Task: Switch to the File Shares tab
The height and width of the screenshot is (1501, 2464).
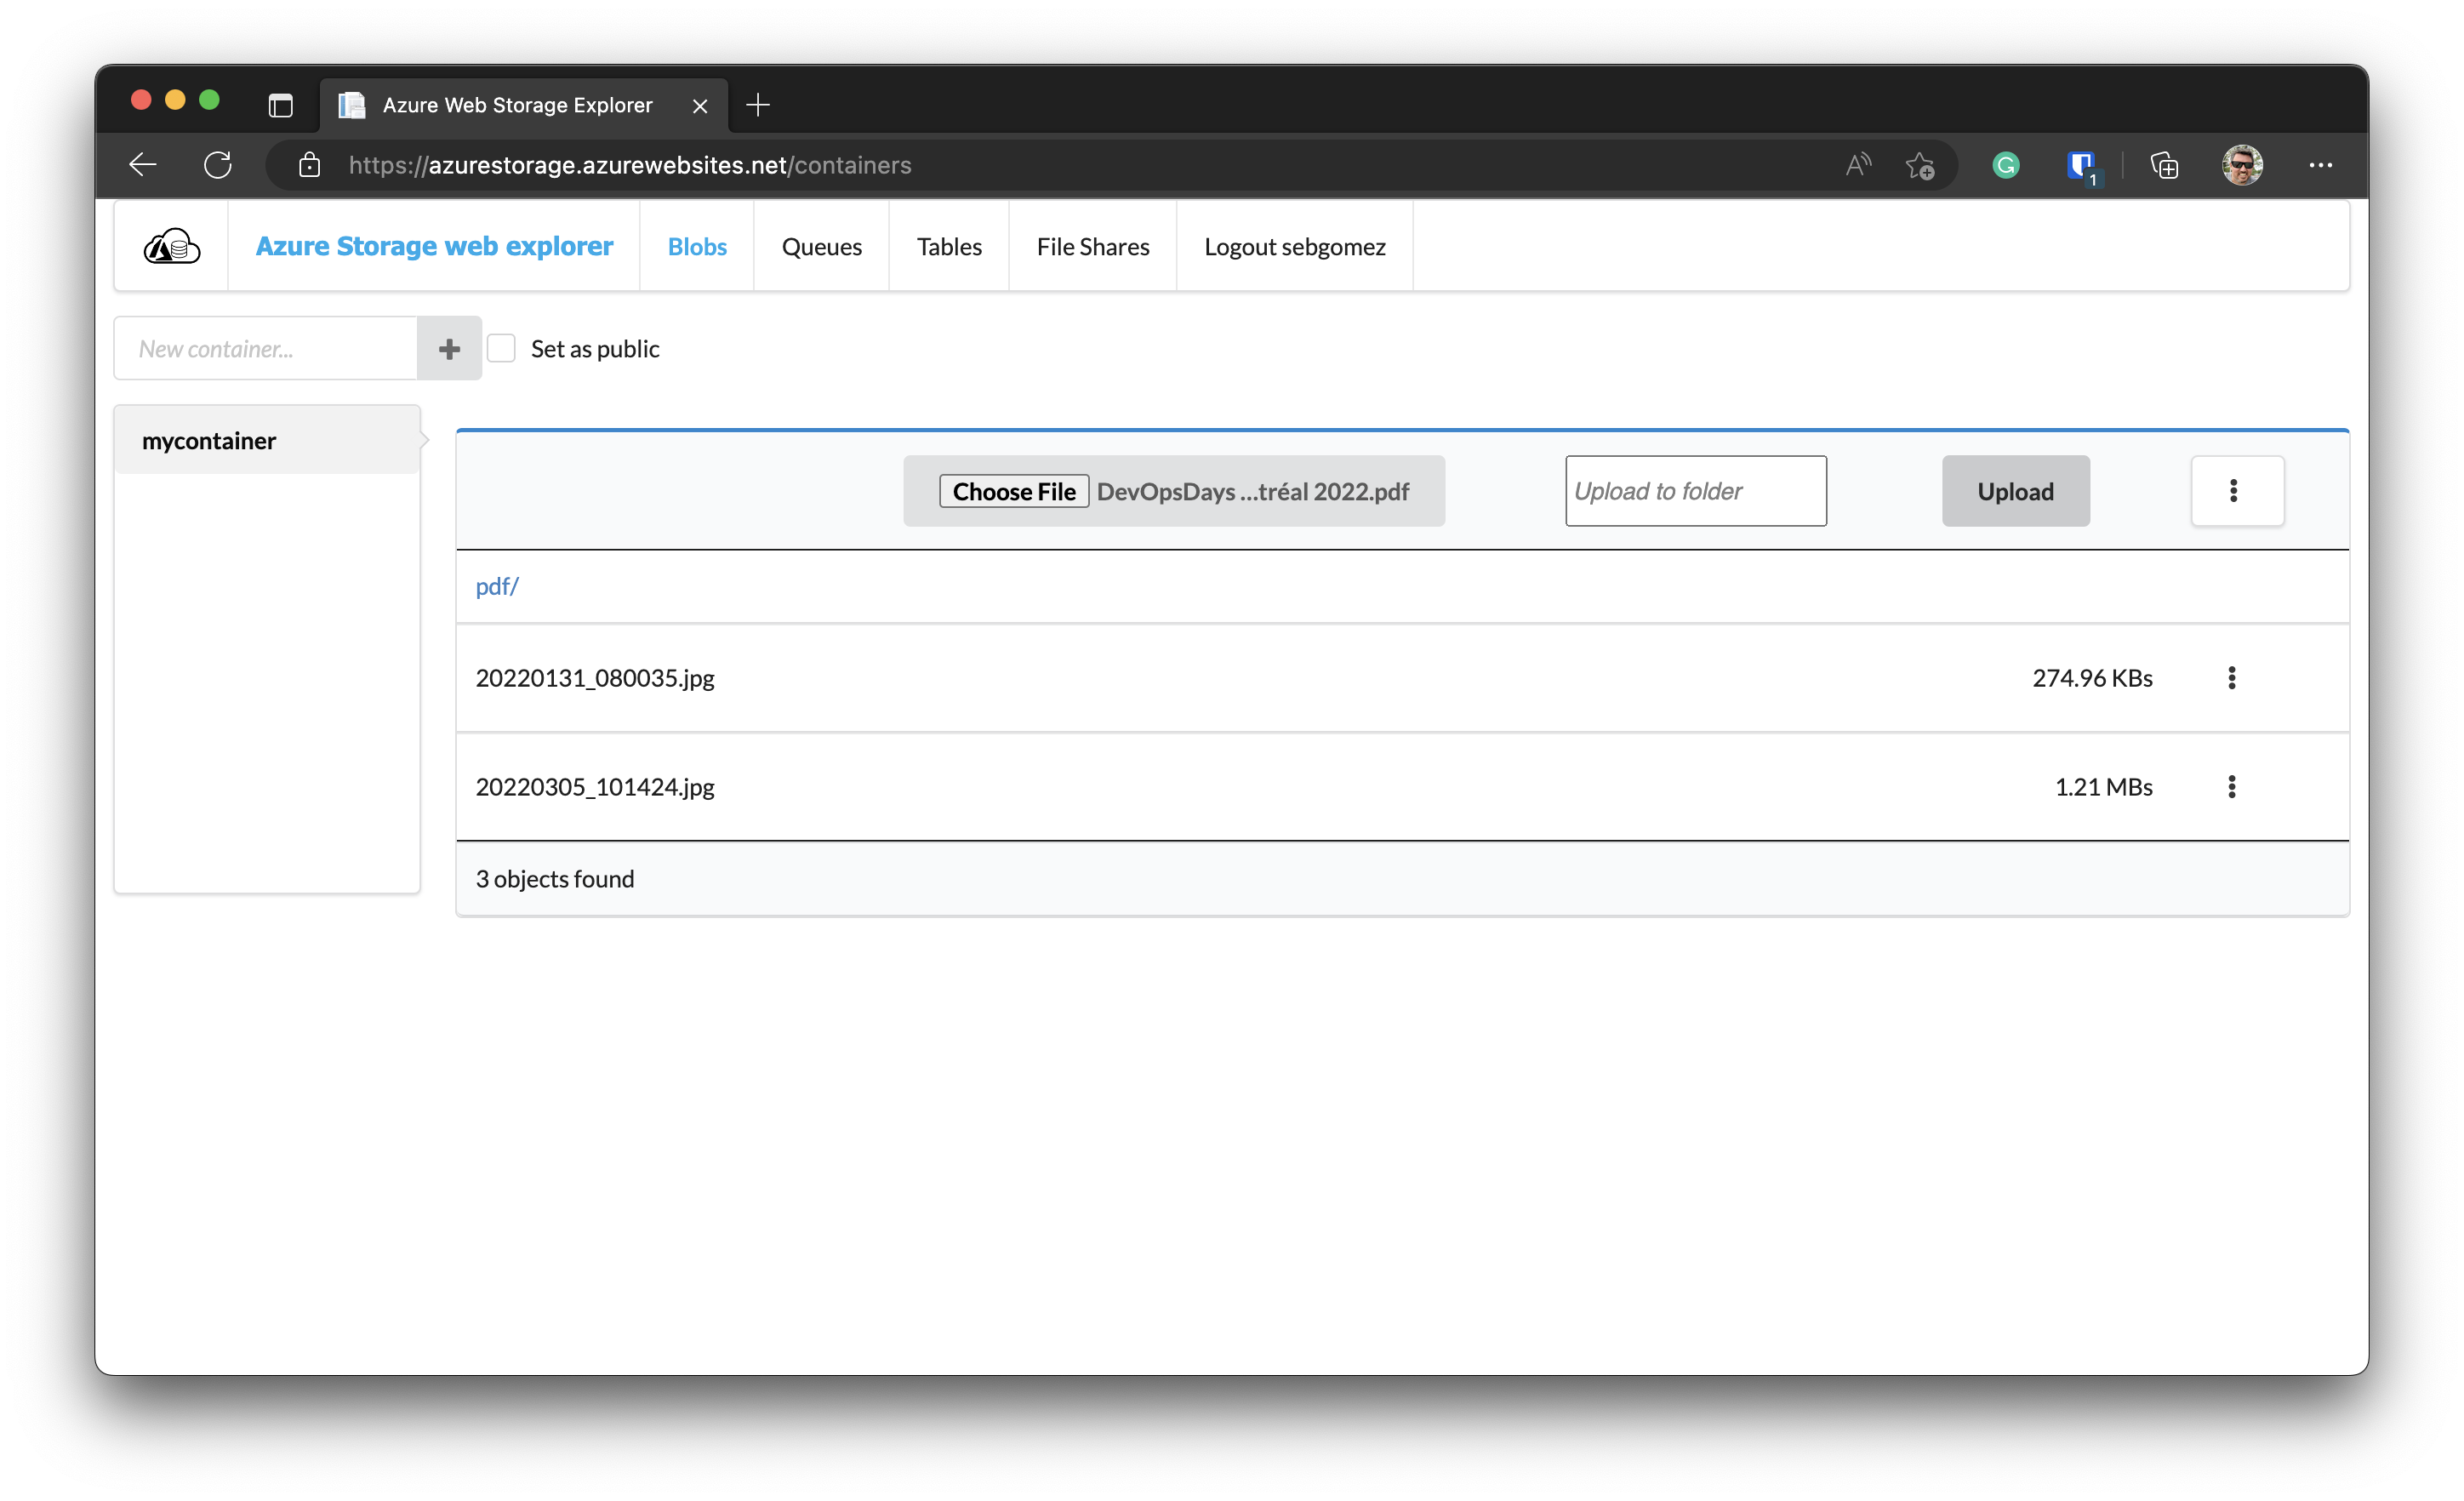Action: (x=1092, y=247)
